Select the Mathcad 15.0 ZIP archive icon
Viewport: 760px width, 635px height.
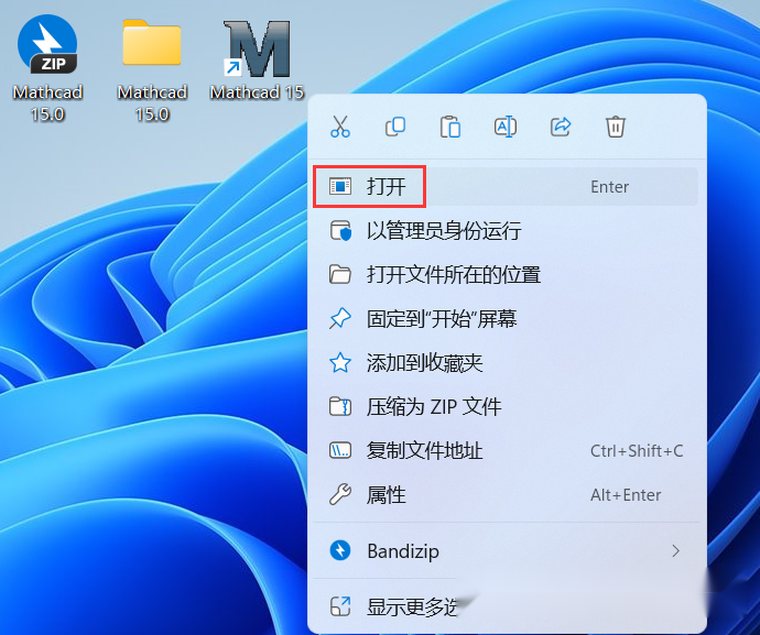click(47, 50)
